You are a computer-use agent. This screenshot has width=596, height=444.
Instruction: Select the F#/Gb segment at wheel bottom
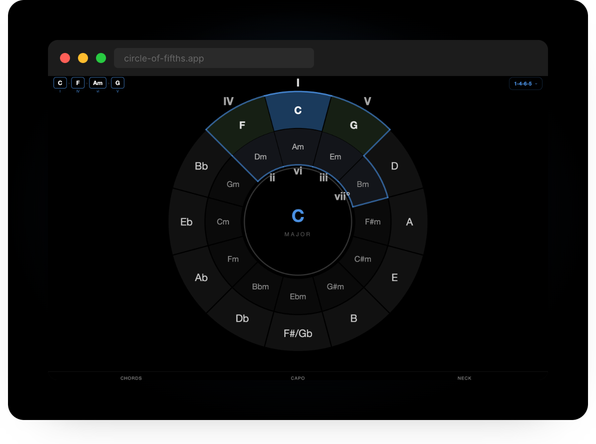click(x=298, y=333)
